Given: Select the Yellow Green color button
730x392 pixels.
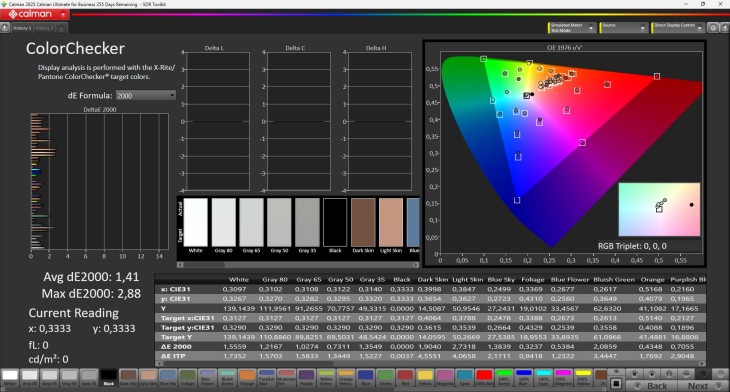Looking at the screenshot, I should [x=326, y=378].
